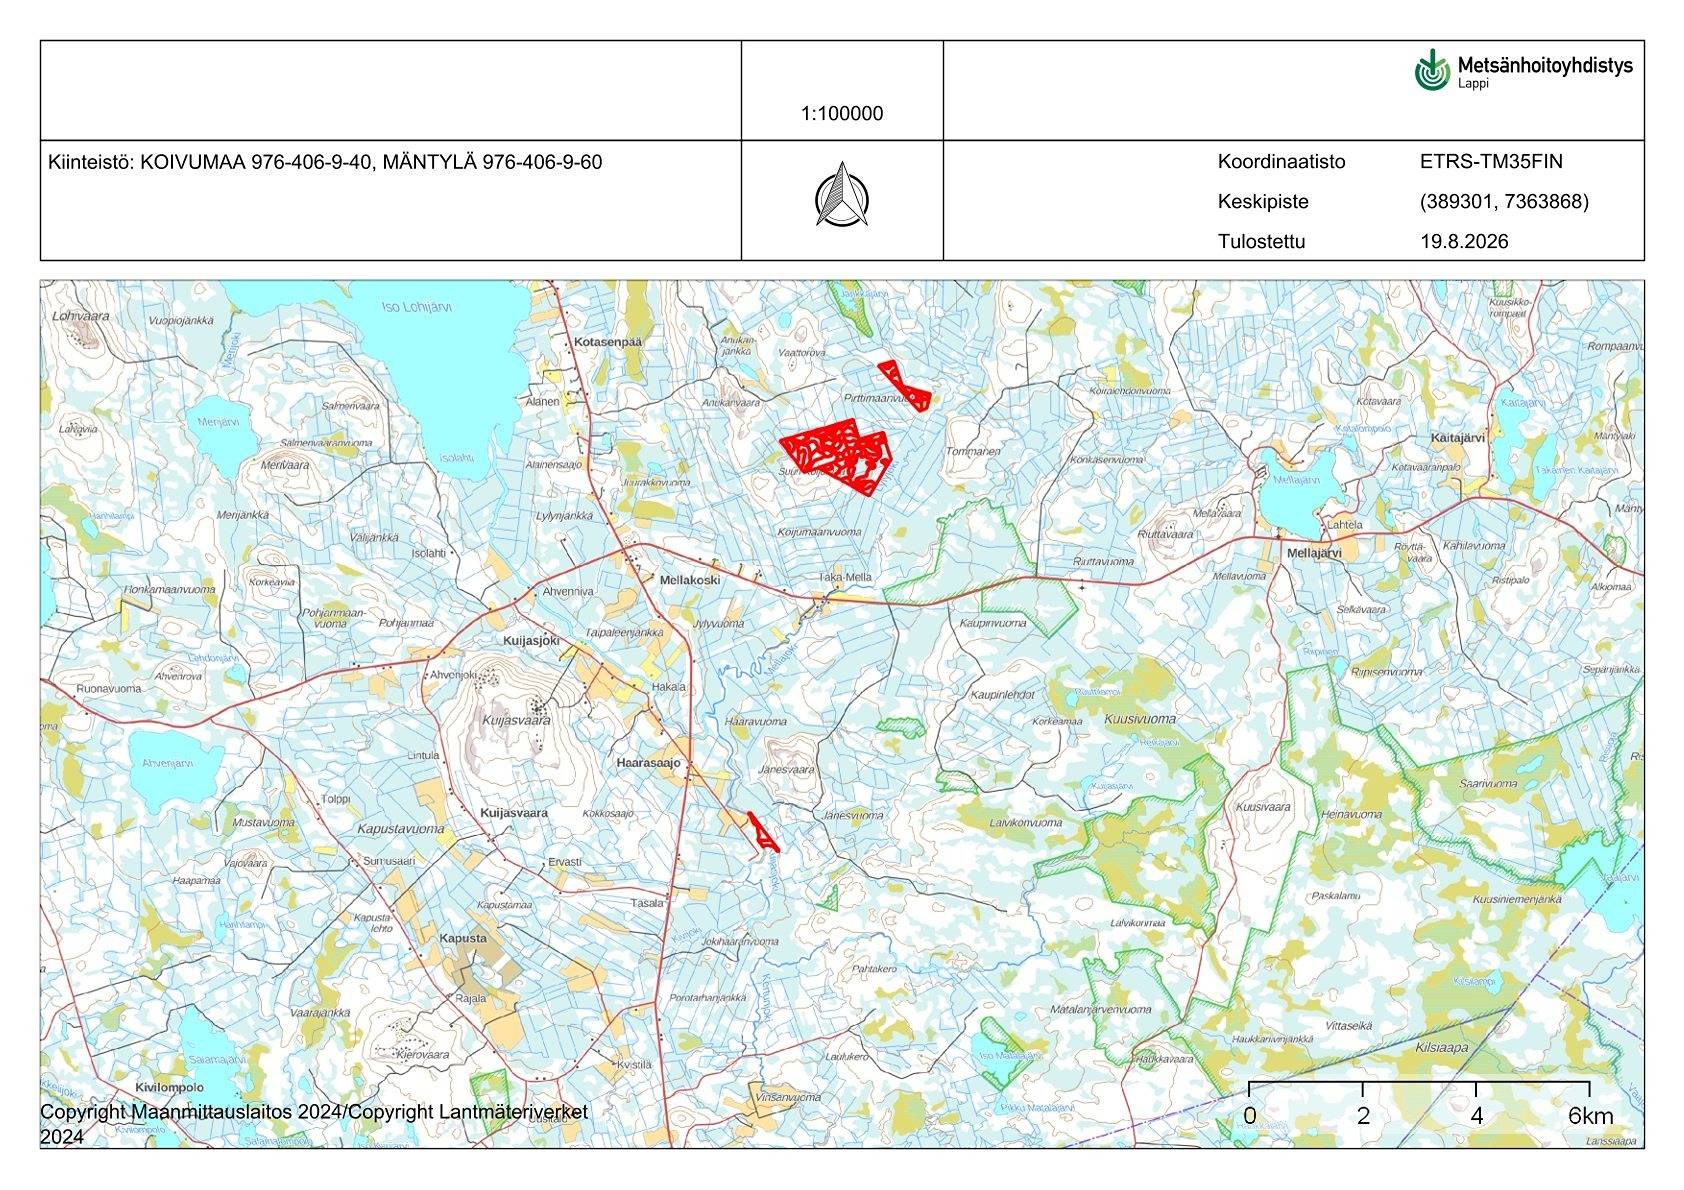Image resolution: width=1684 pixels, height=1190 pixels.
Task: Click the Riuttavaara label
Action: [x=1165, y=534]
